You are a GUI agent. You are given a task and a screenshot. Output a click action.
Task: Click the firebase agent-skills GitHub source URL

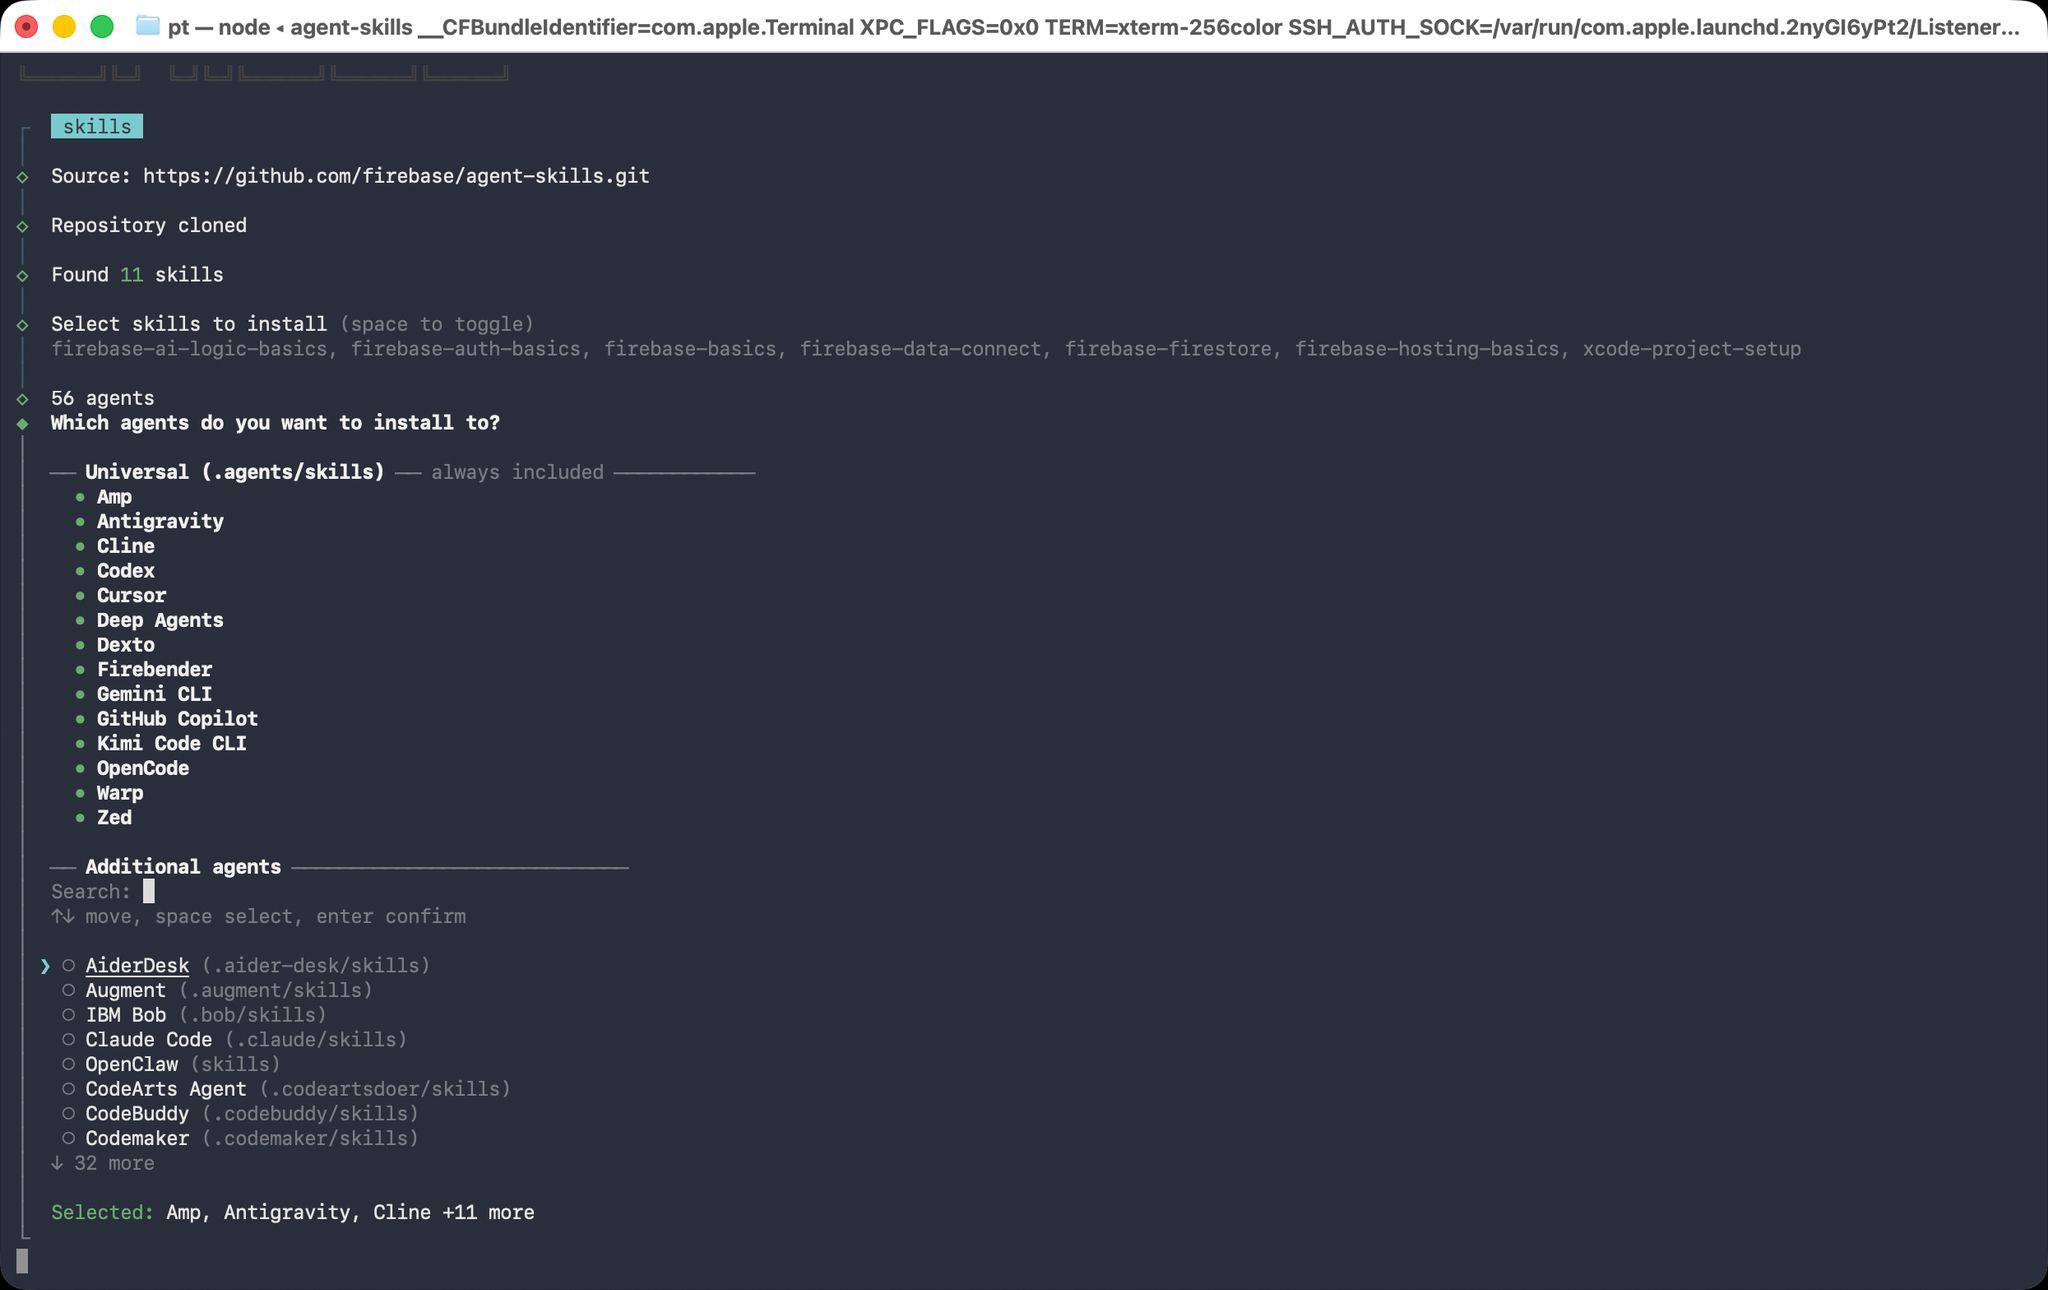pos(396,176)
